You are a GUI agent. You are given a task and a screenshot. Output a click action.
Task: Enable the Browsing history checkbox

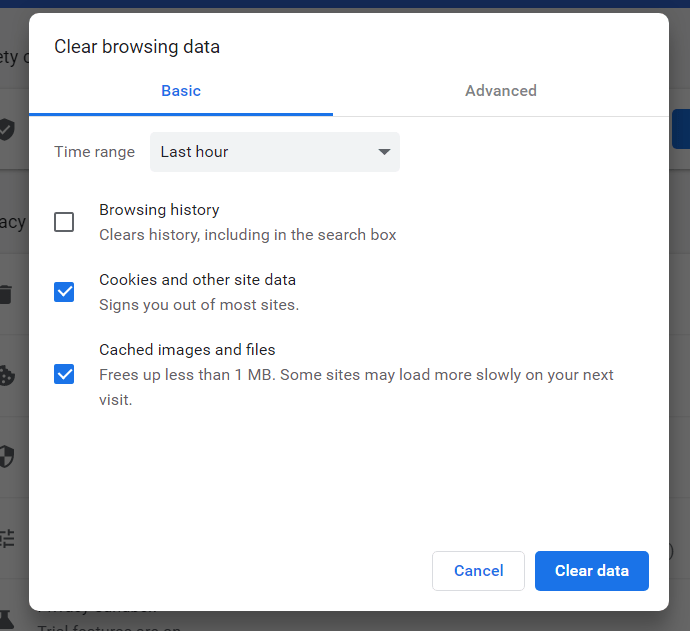(x=64, y=222)
